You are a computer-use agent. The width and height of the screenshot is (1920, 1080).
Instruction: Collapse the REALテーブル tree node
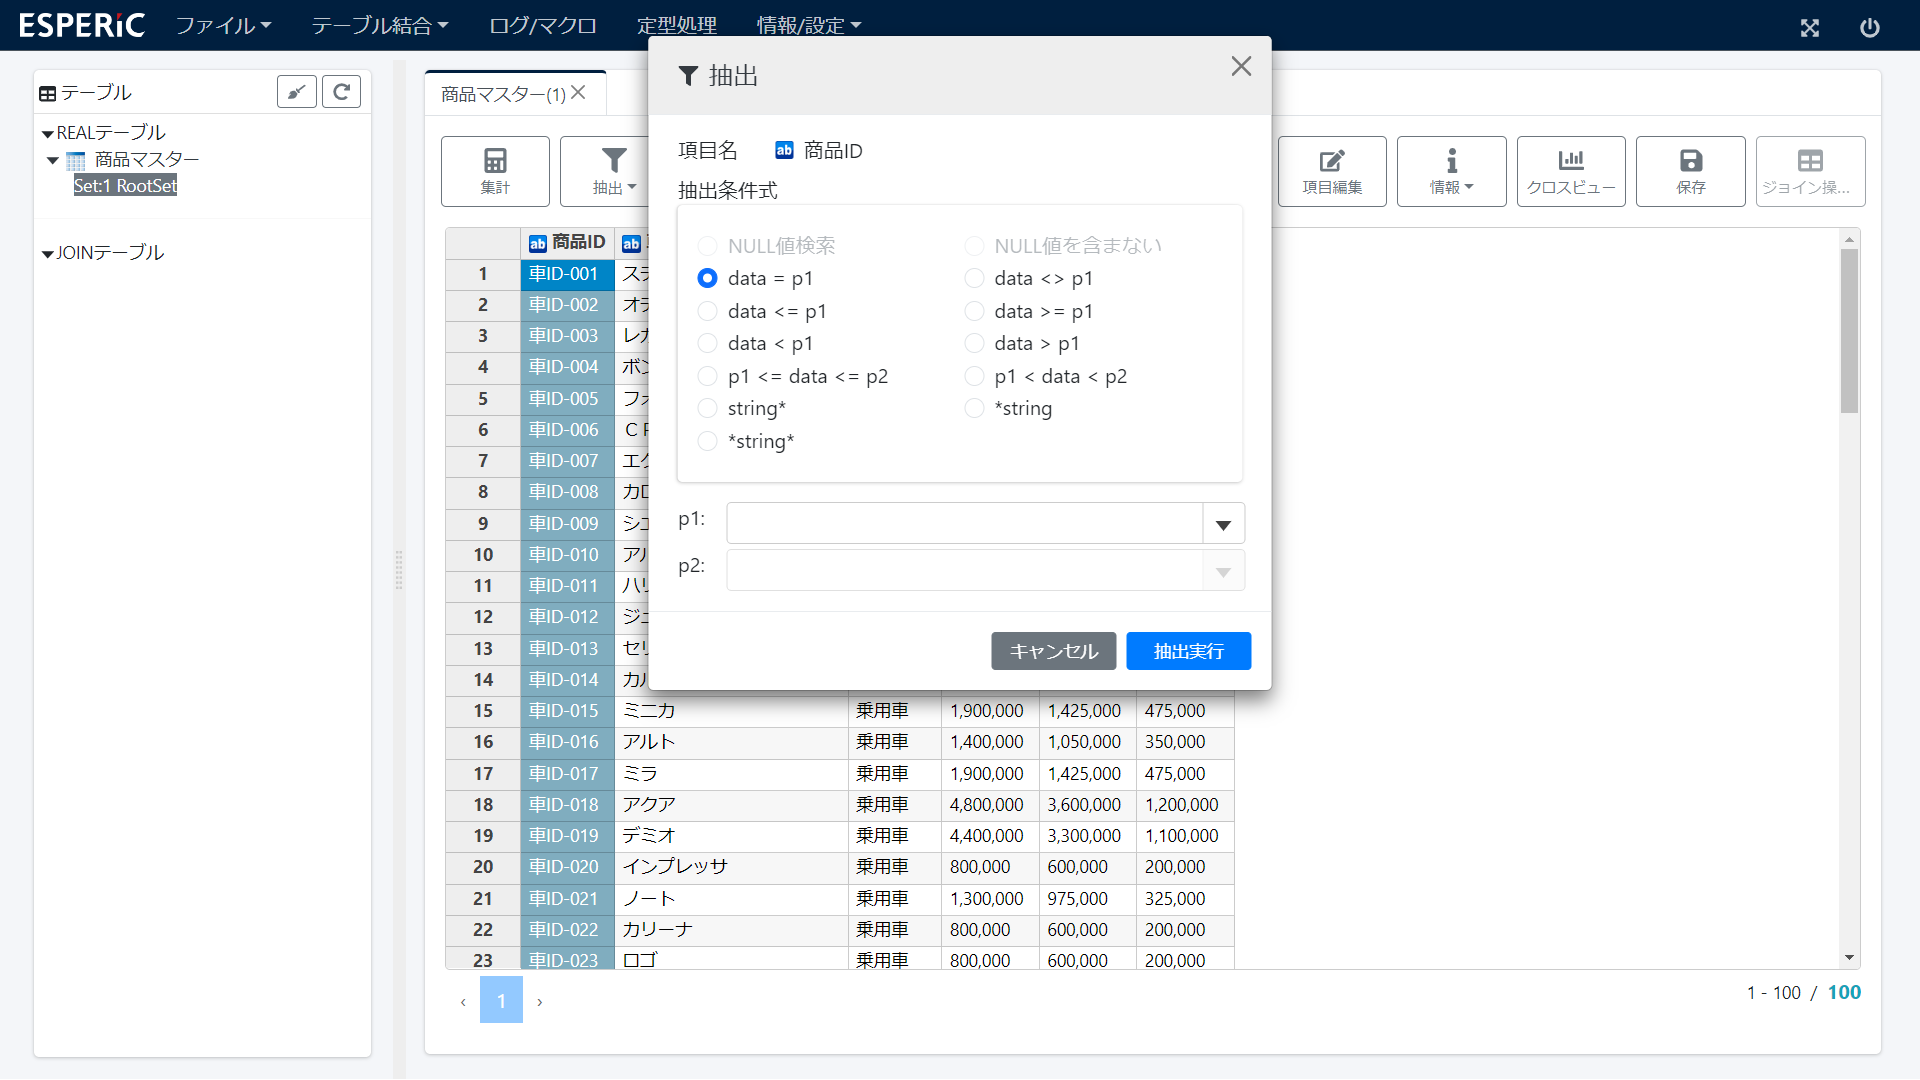(x=47, y=134)
